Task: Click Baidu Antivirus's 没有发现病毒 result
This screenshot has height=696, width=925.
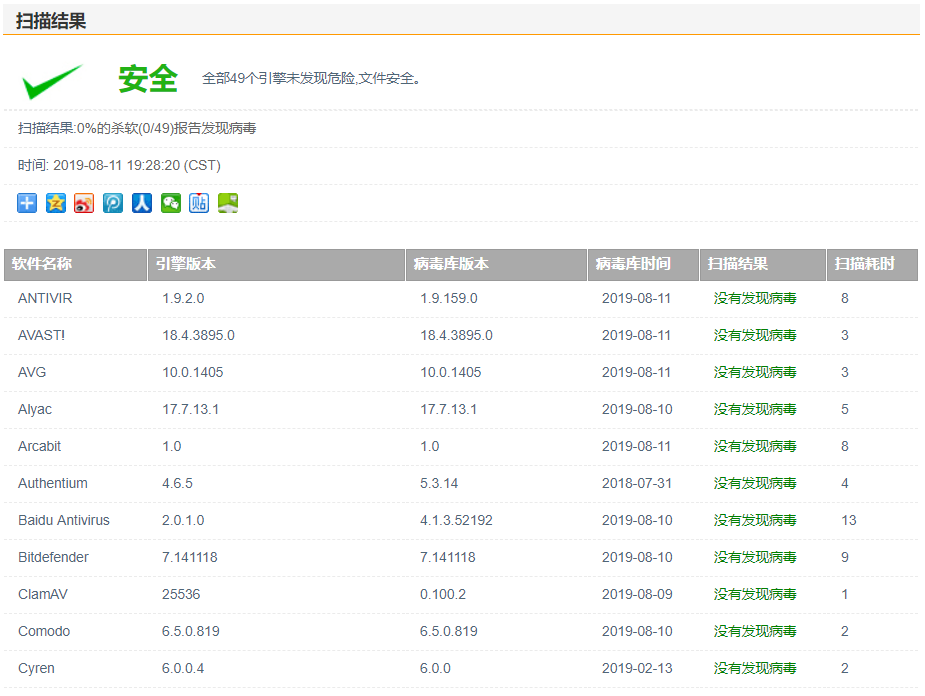Action: [x=755, y=521]
